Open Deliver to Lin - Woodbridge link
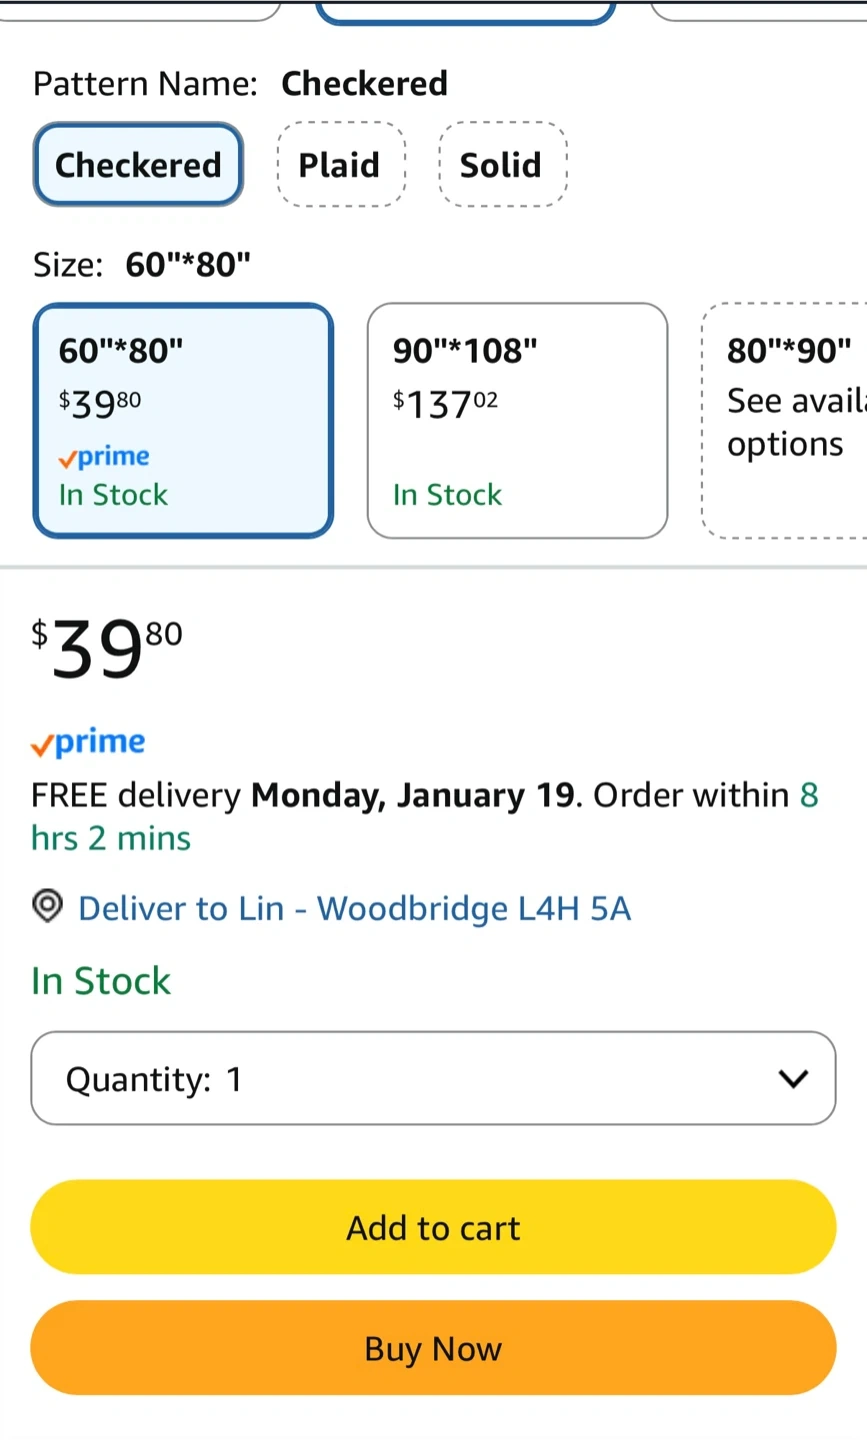Screen dimensions: 867x1440 (354, 908)
